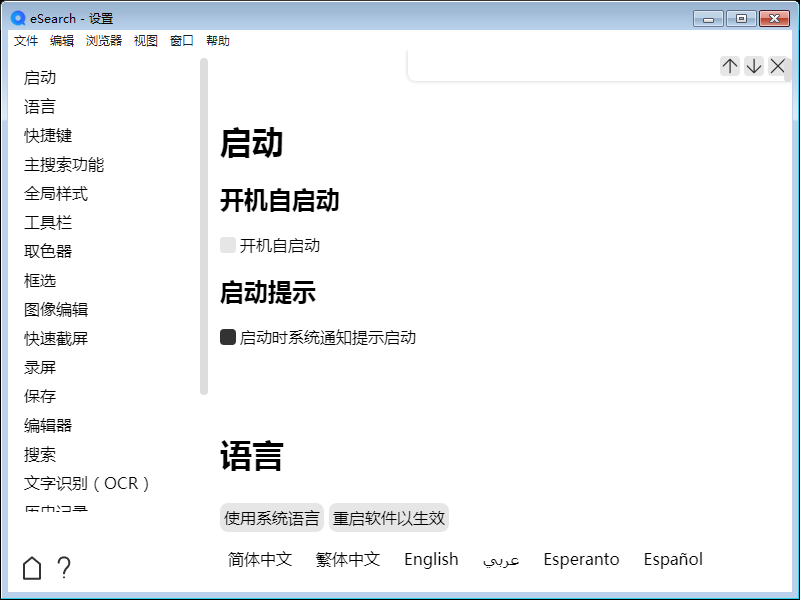Viewport: 800px width, 600px height.
Task: Select 繁体中文 as the language
Action: tap(348, 559)
